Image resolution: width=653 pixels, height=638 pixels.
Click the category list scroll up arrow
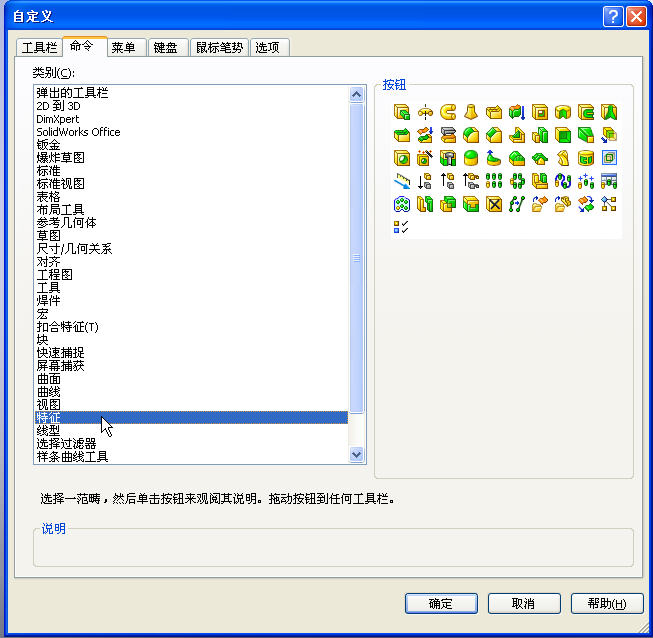pyautogui.click(x=356, y=95)
